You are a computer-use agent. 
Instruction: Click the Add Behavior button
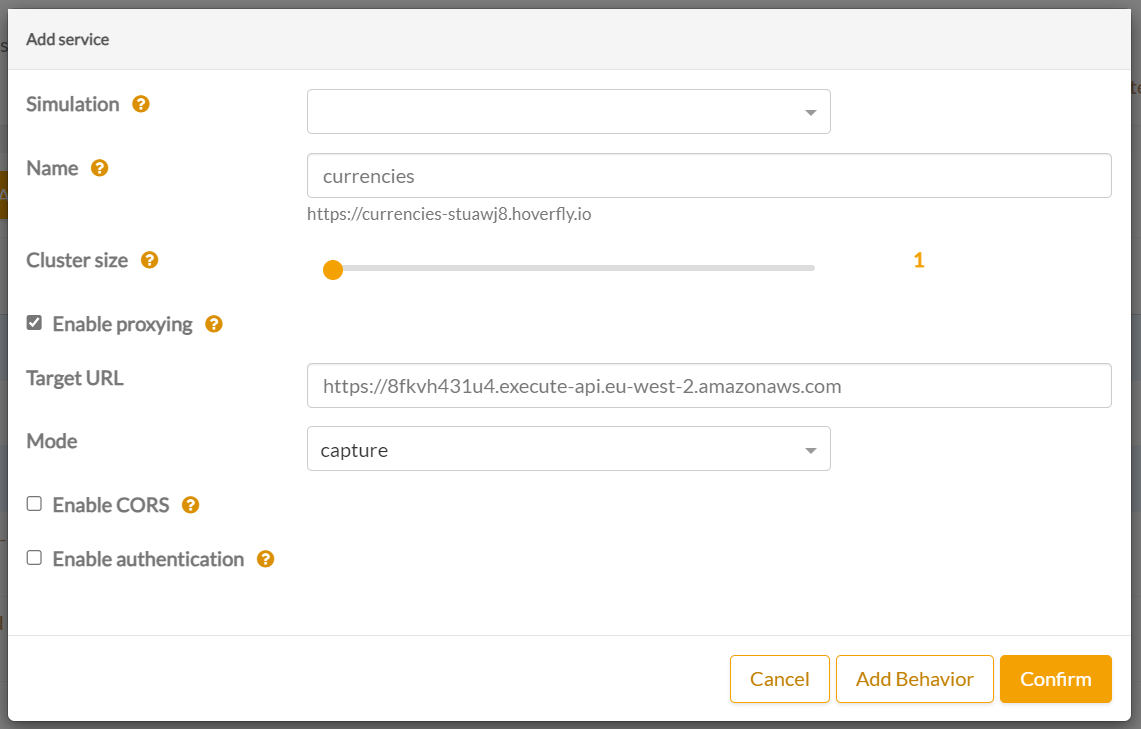point(914,679)
